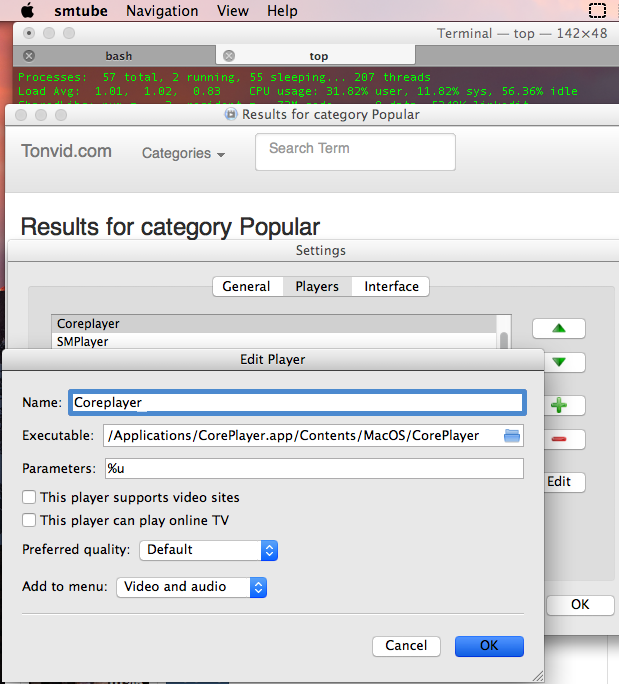
Task: Click the Search Term field
Action: tap(355, 152)
